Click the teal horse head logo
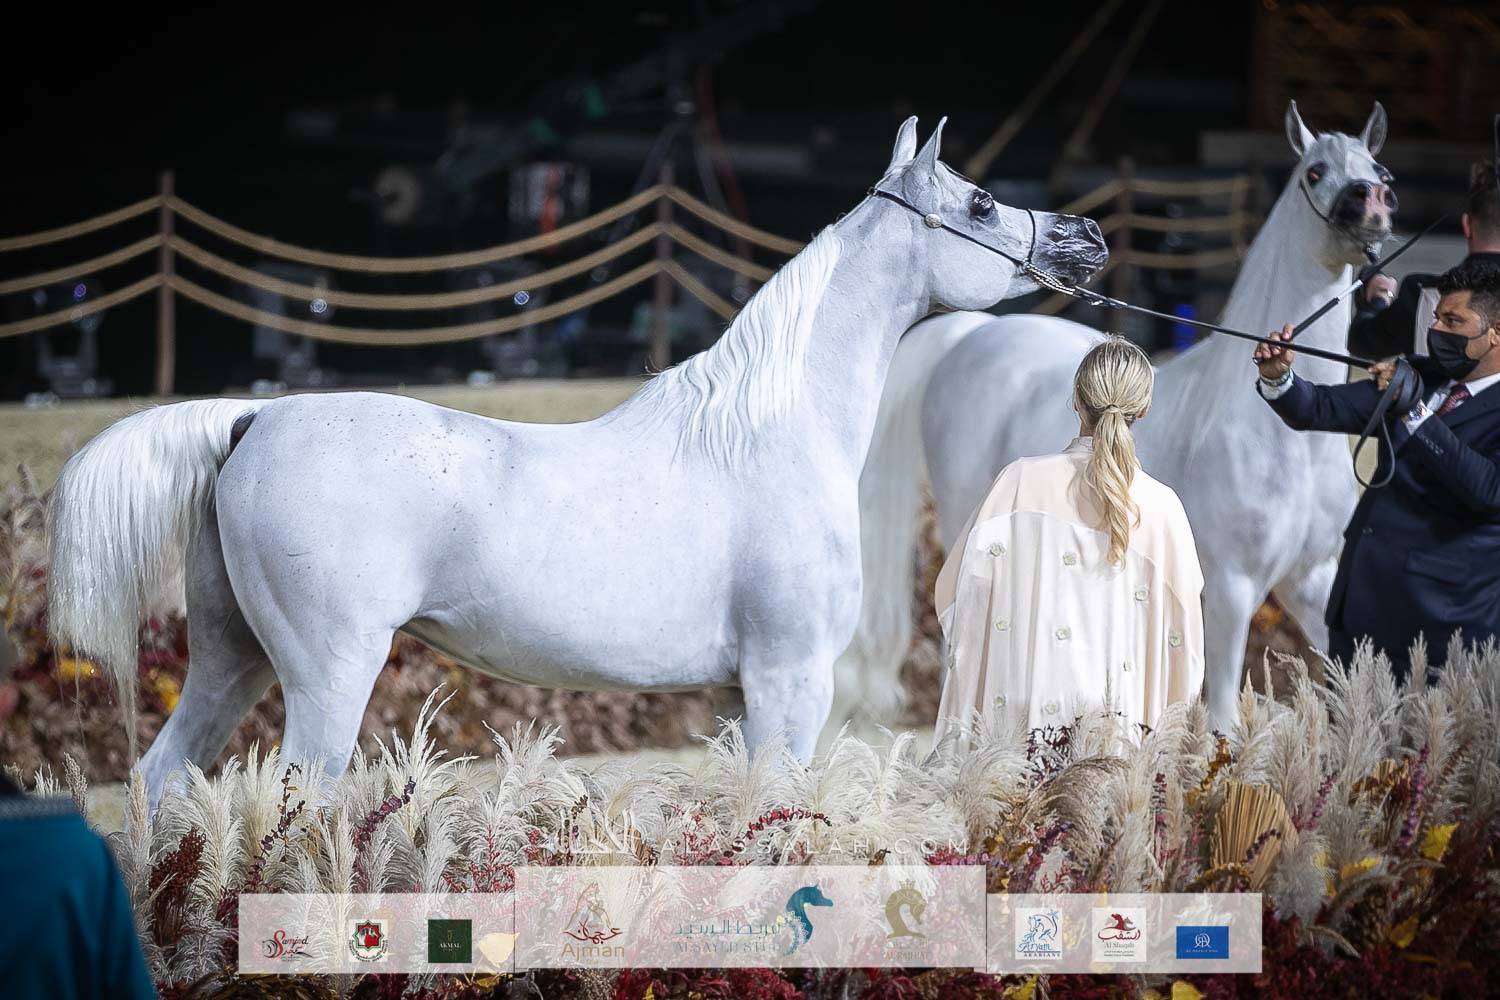The height and width of the screenshot is (1000, 1500). pyautogui.click(x=807, y=919)
